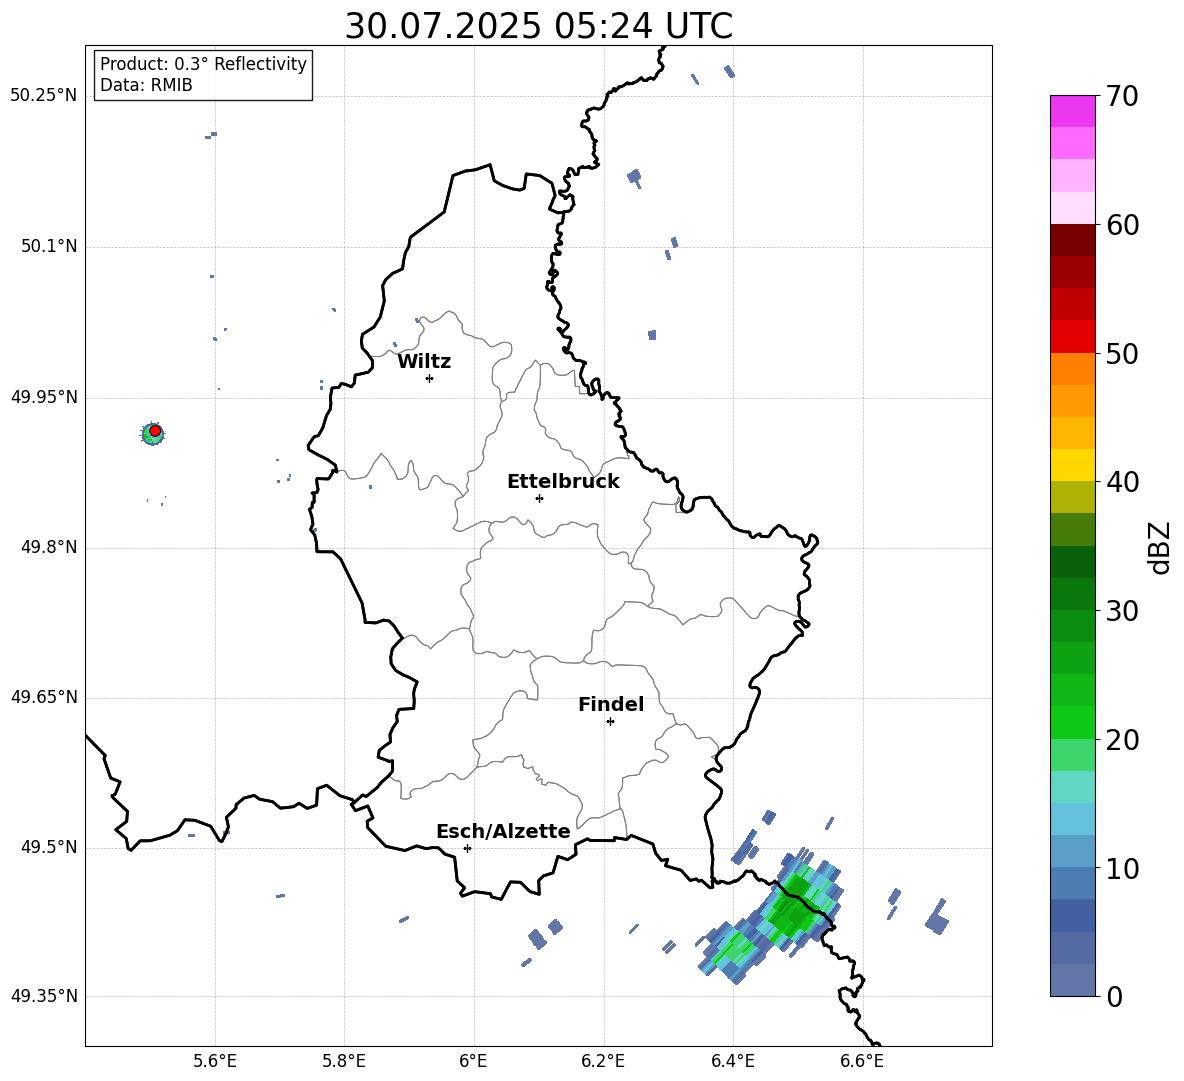Viewport: 1184px width, 1081px height.
Task: Click the dBZ colorbar axis label
Action: pos(1161,547)
